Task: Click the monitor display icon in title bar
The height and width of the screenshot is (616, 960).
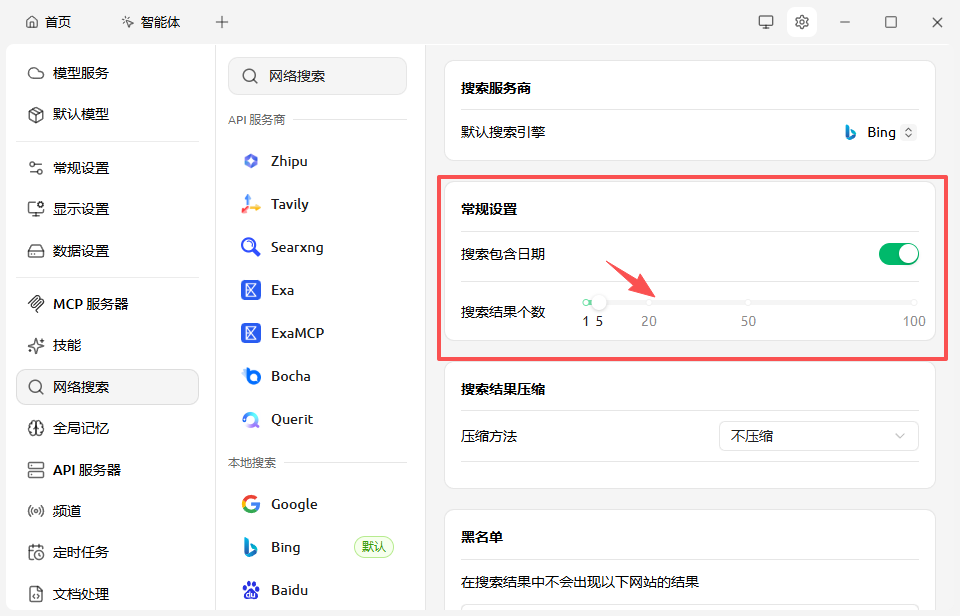Action: pos(765,22)
